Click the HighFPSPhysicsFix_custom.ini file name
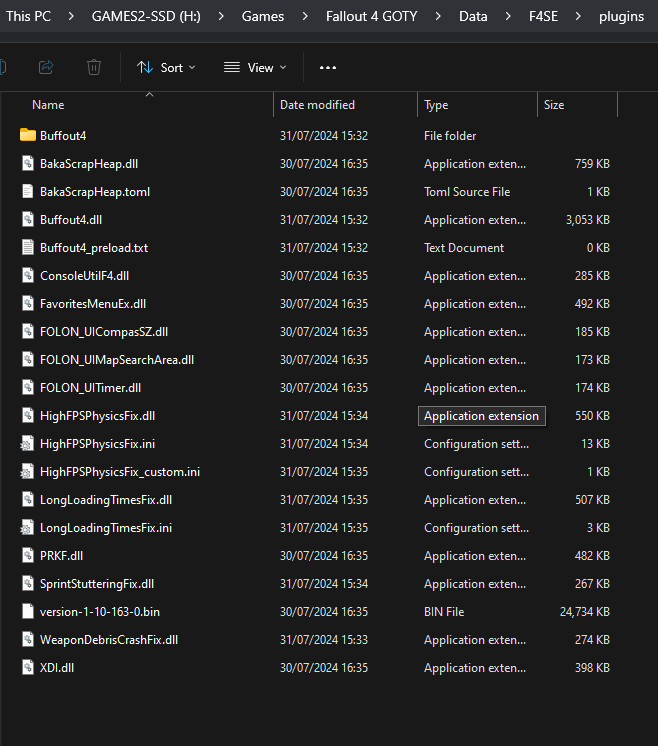 (x=120, y=472)
